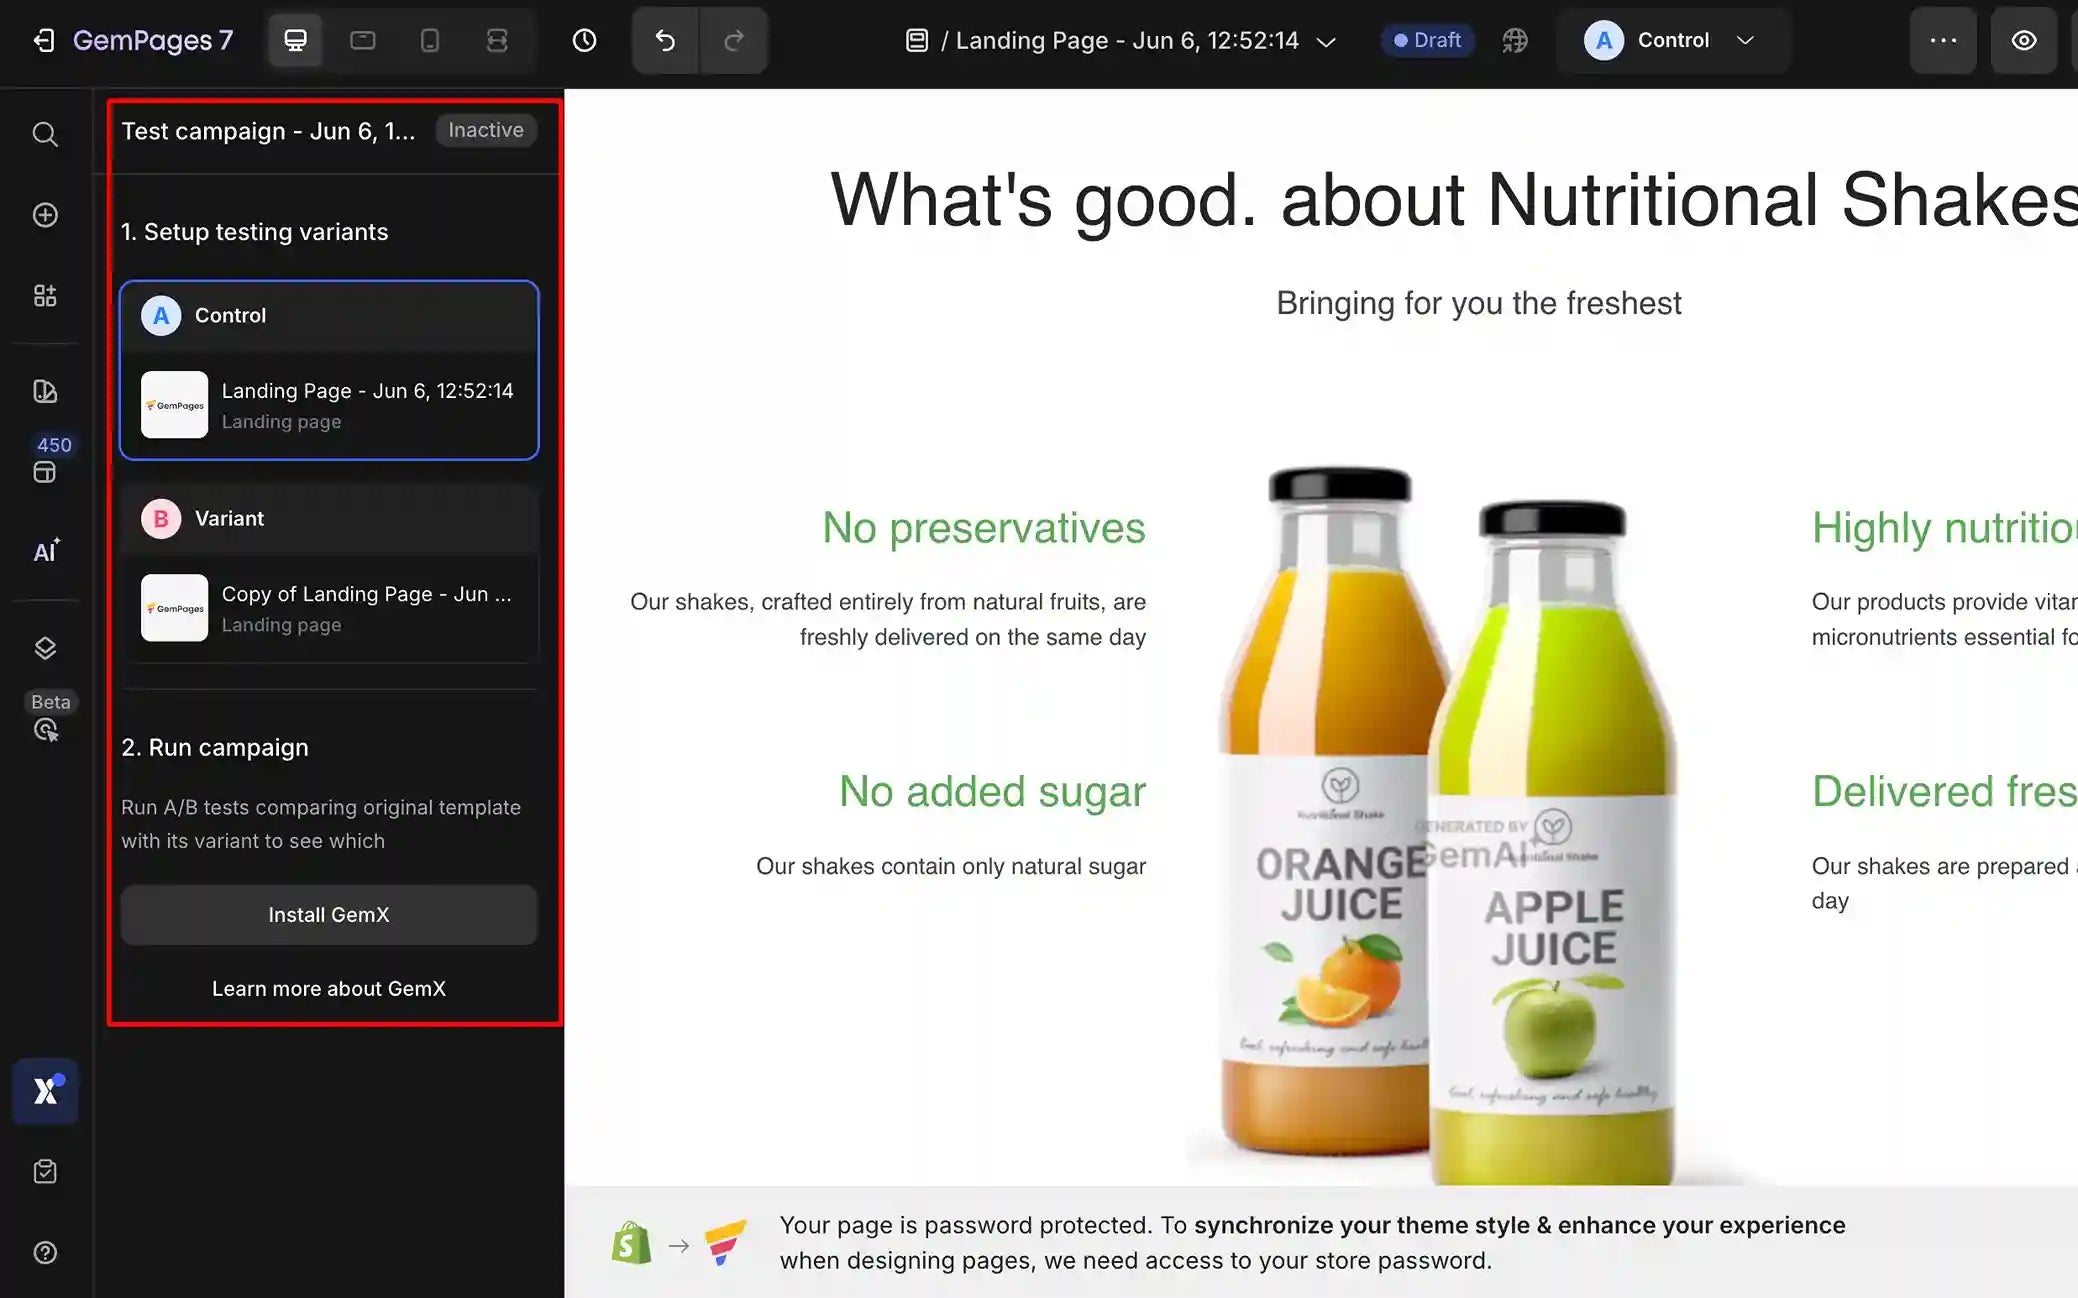Select the stacked layout view icon
The width and height of the screenshot is (2078, 1298).
coord(497,40)
